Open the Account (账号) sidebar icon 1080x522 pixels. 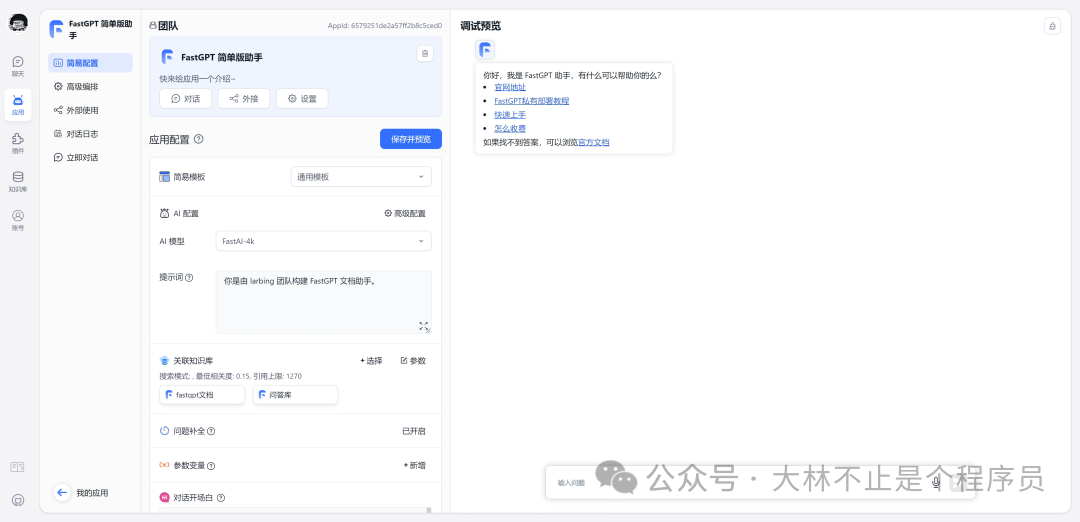coord(18,220)
